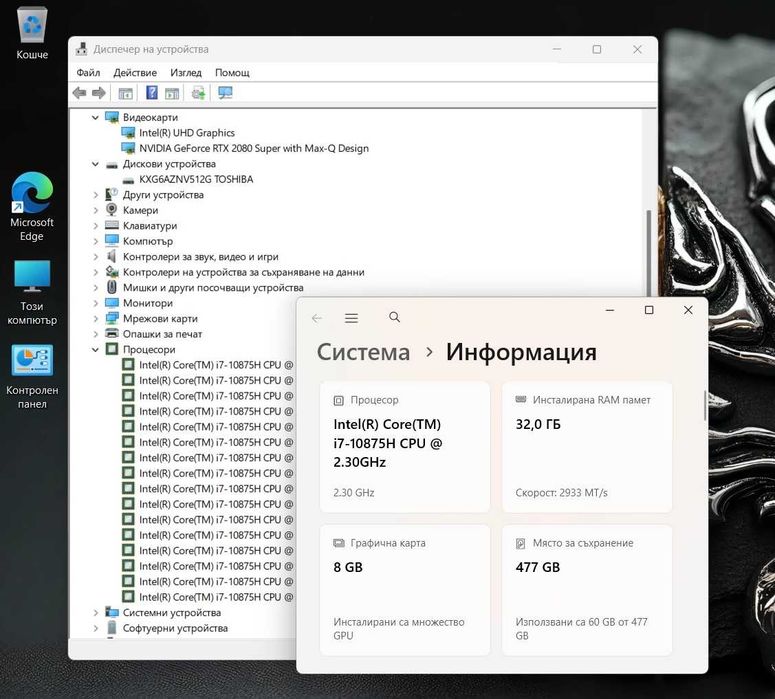
Task: Expand the Монитори category
Action: (95, 304)
